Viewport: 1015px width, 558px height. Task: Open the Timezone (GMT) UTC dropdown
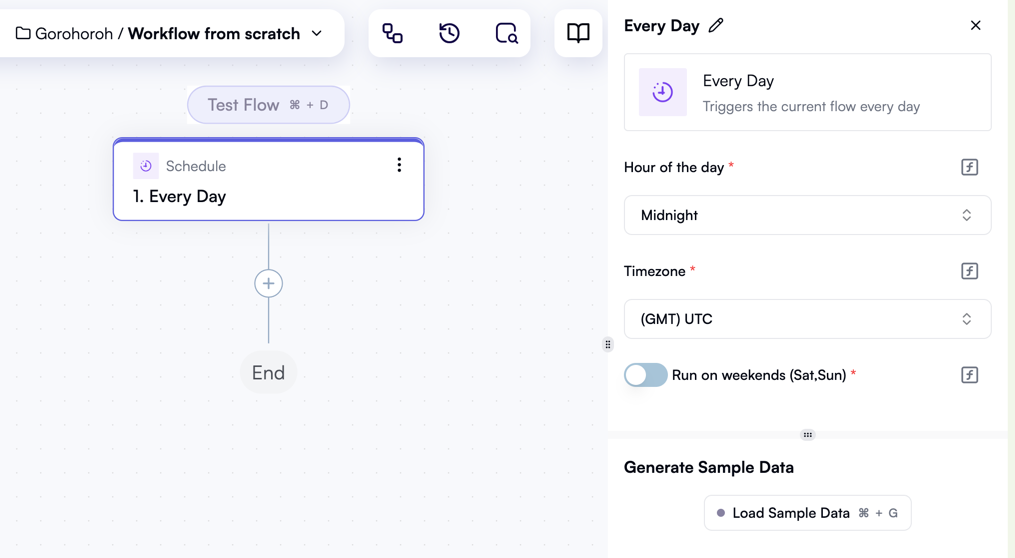point(807,318)
